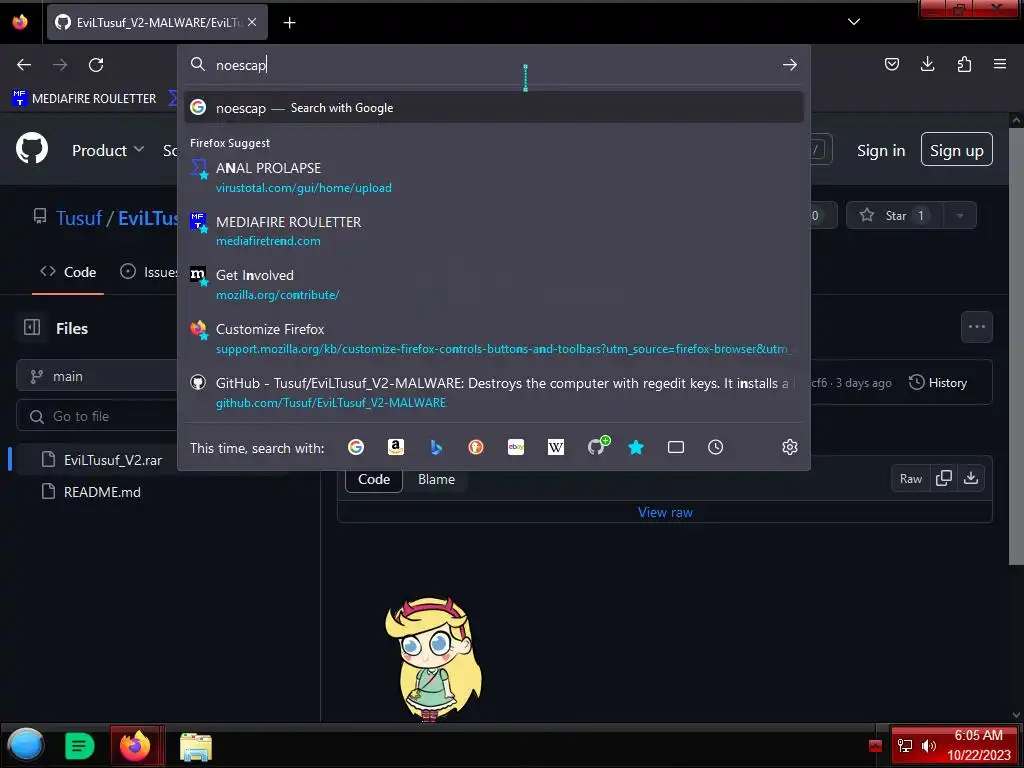The width and height of the screenshot is (1024, 768).
Task: Open the list all tabs chevron
Action: point(854,22)
